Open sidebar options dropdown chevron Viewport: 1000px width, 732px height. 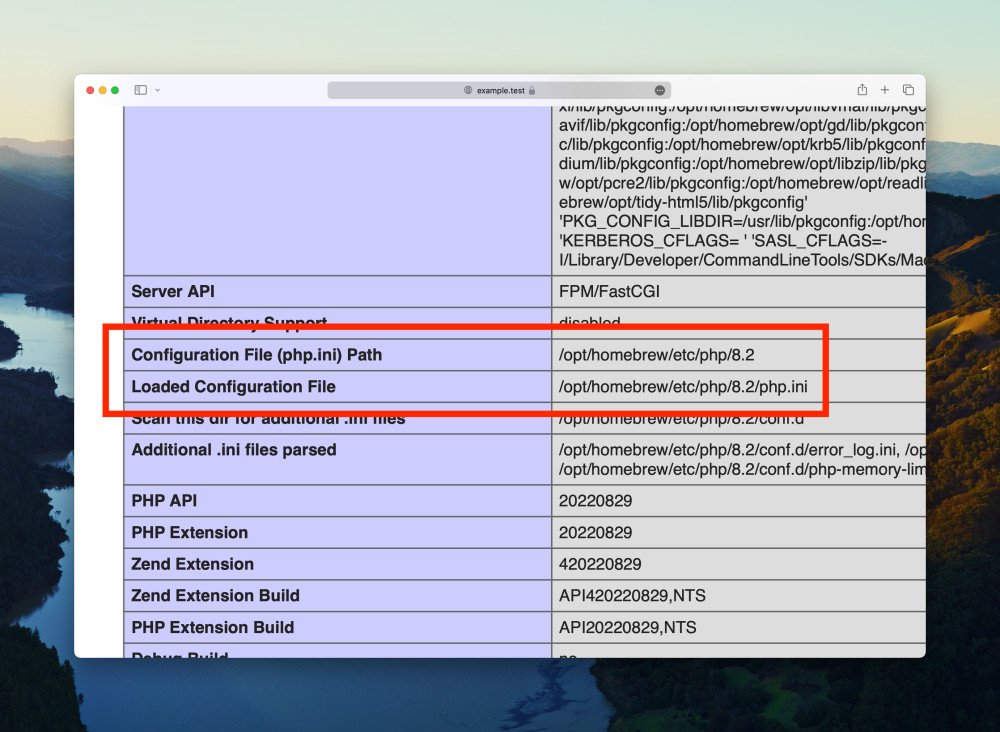click(x=158, y=90)
